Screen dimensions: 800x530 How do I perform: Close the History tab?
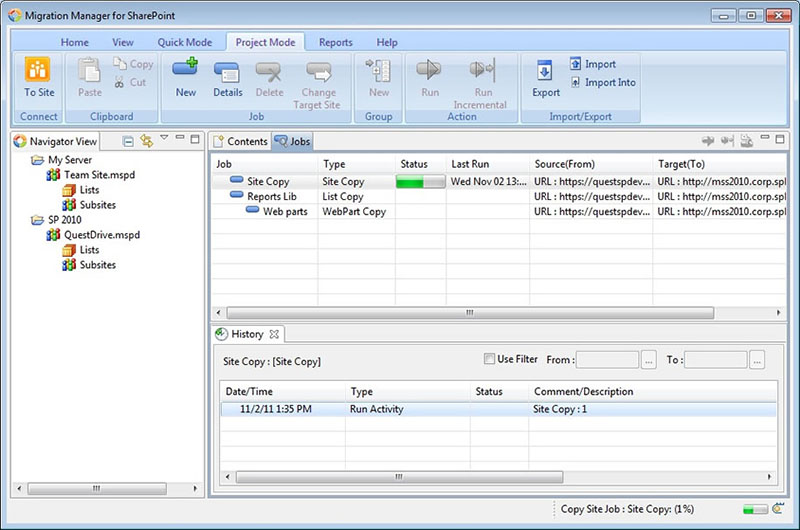(274, 334)
